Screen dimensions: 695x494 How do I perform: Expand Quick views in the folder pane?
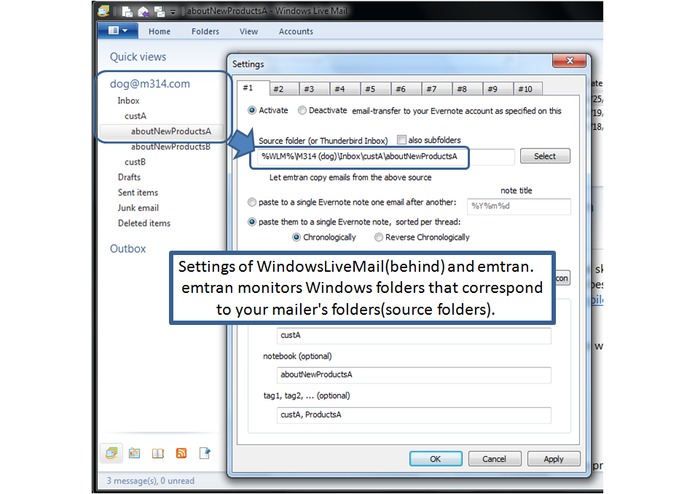point(138,57)
